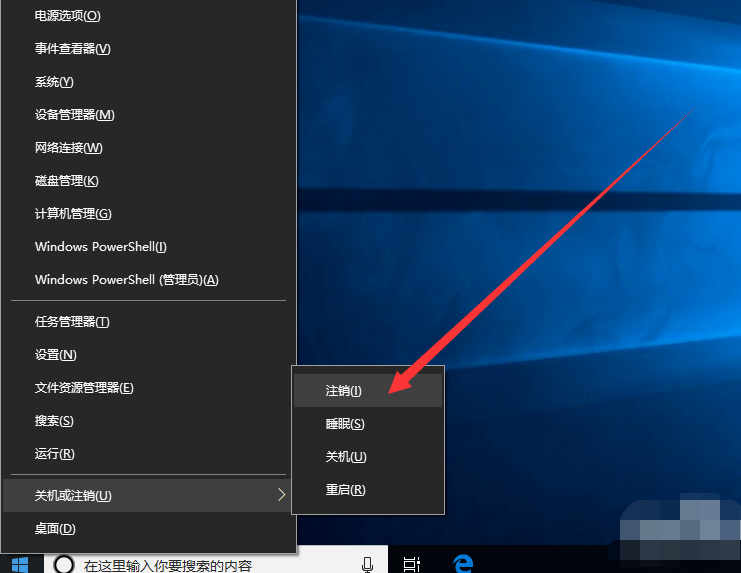Click the microphone icon in the search box
The image size is (741, 573).
(368, 565)
